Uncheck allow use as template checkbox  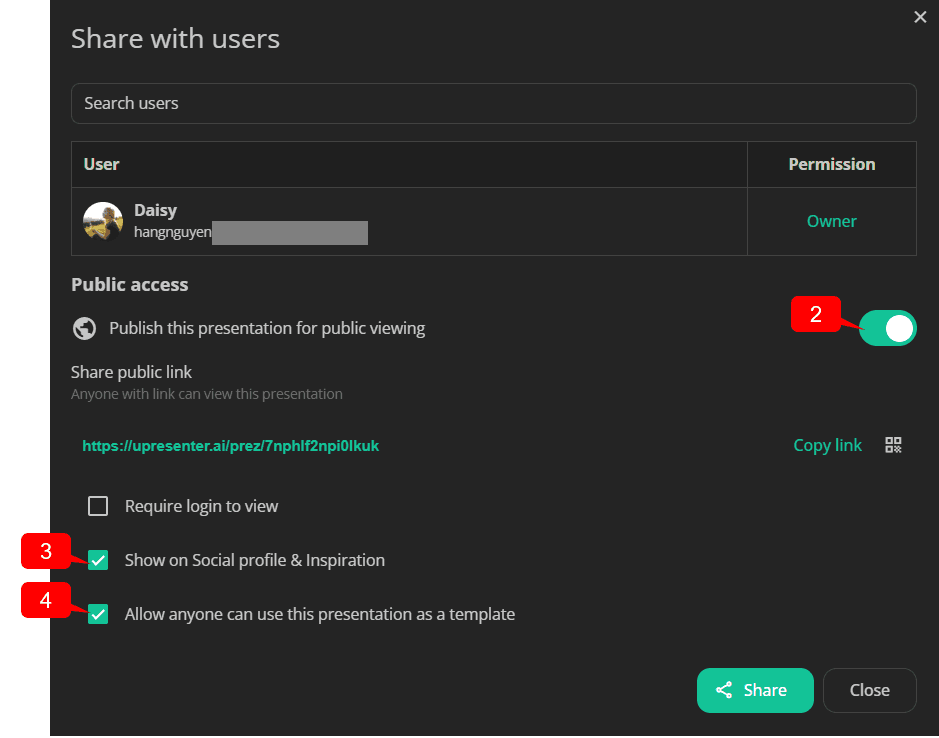point(98,614)
